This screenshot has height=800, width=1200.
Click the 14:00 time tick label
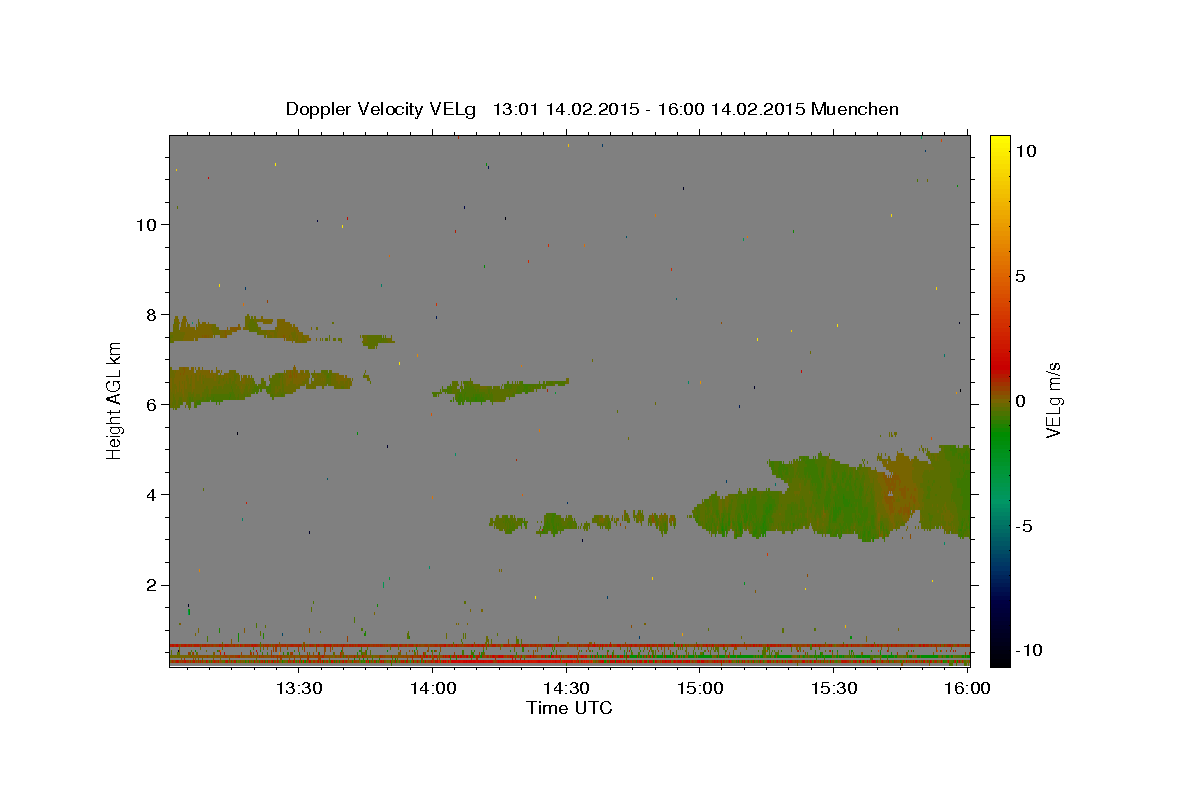(433, 689)
